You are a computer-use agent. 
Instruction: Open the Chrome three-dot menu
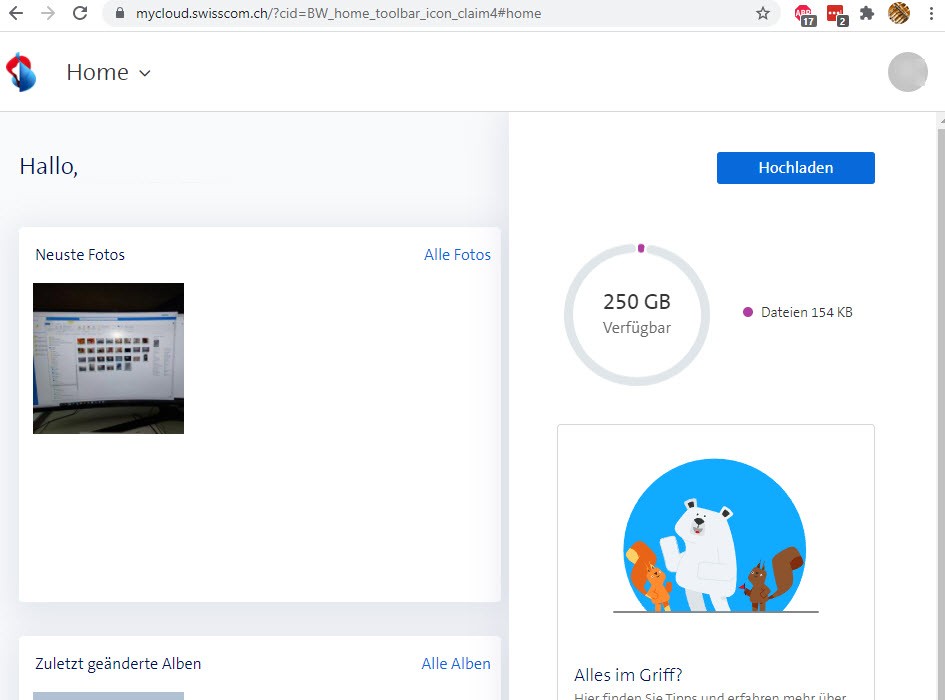coord(929,14)
